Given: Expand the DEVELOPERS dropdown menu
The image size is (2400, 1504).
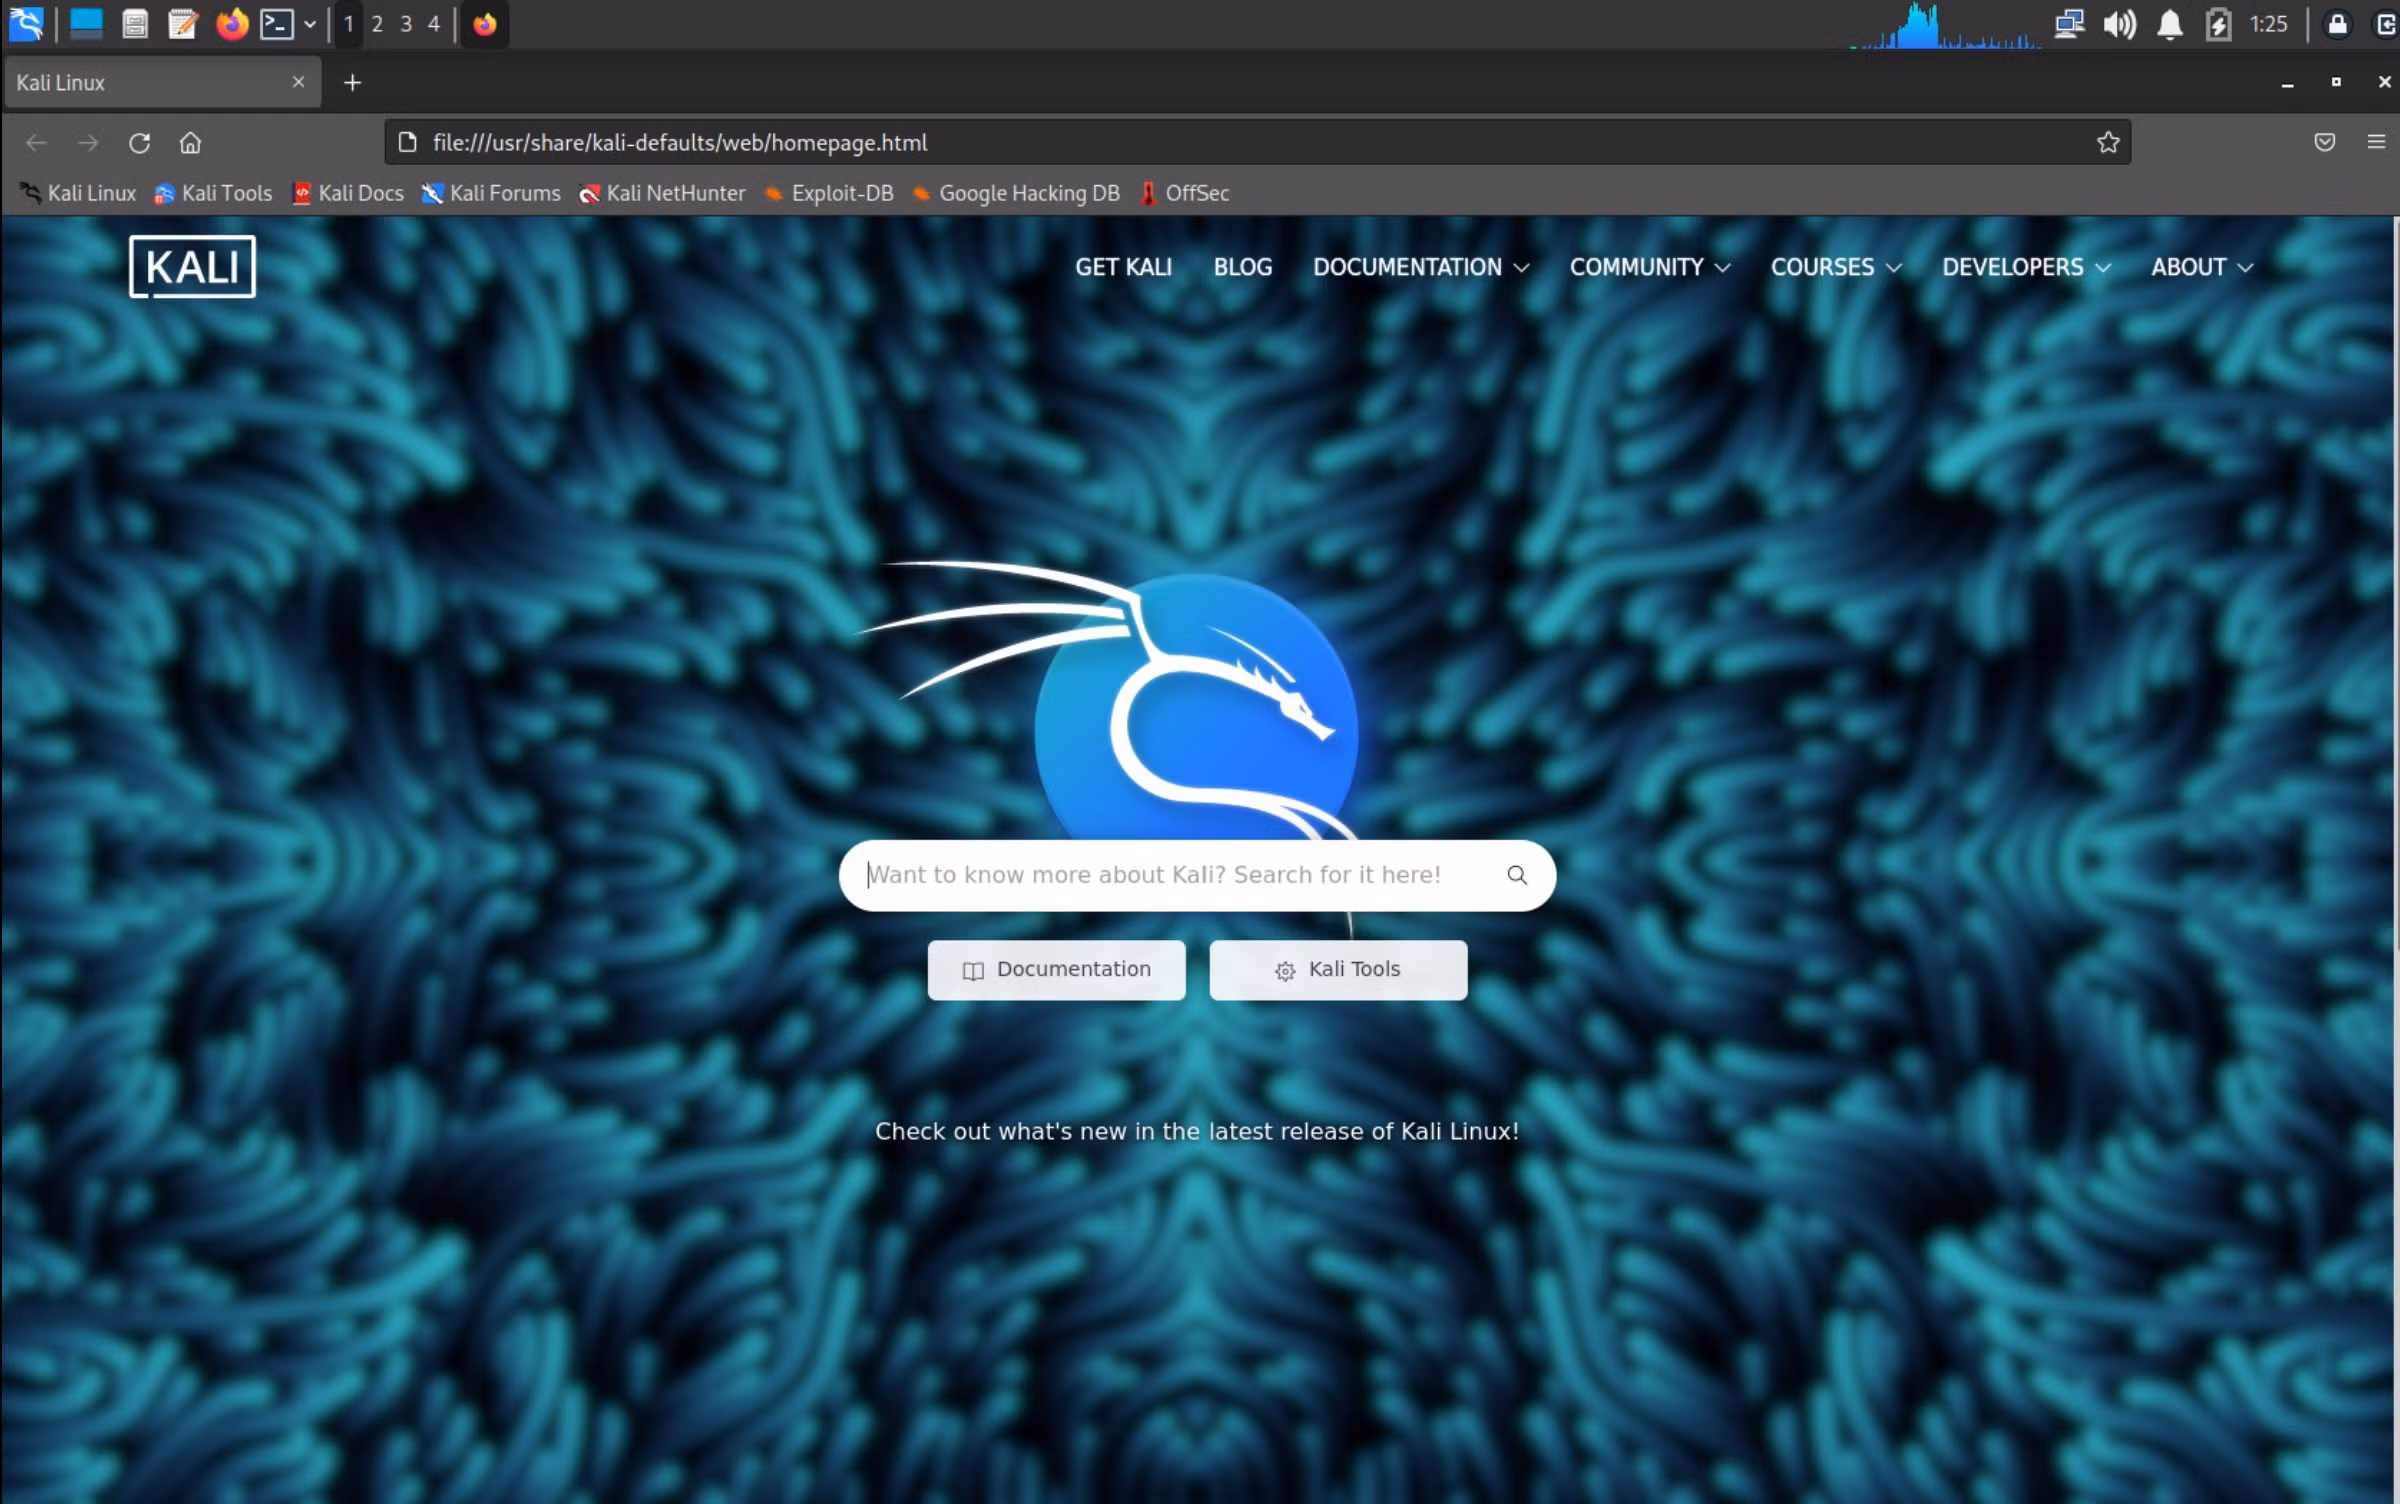Looking at the screenshot, I should tap(2026, 267).
